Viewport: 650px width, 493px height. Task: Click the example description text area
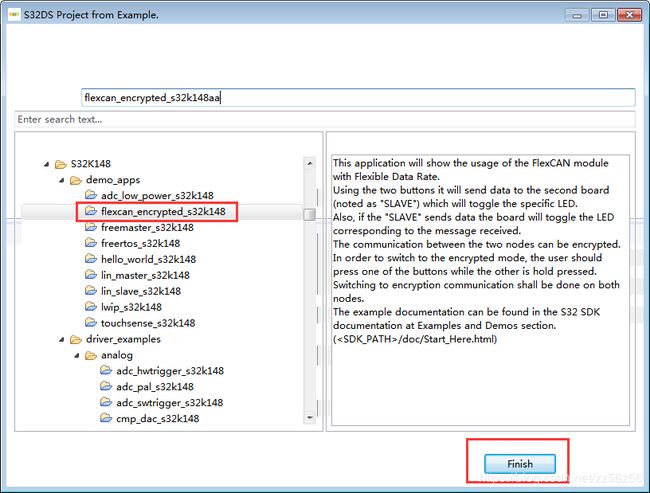480,290
